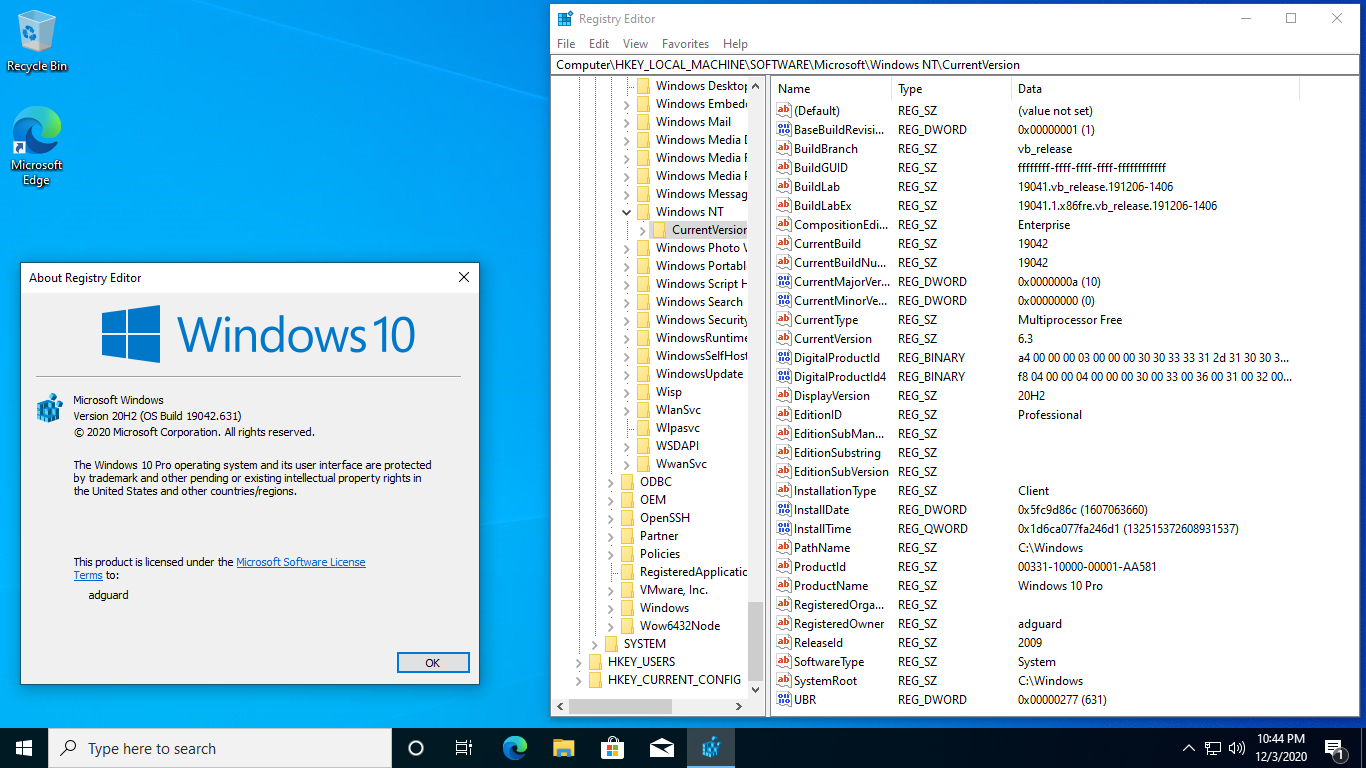Select the ReleaseId value name

(818, 642)
